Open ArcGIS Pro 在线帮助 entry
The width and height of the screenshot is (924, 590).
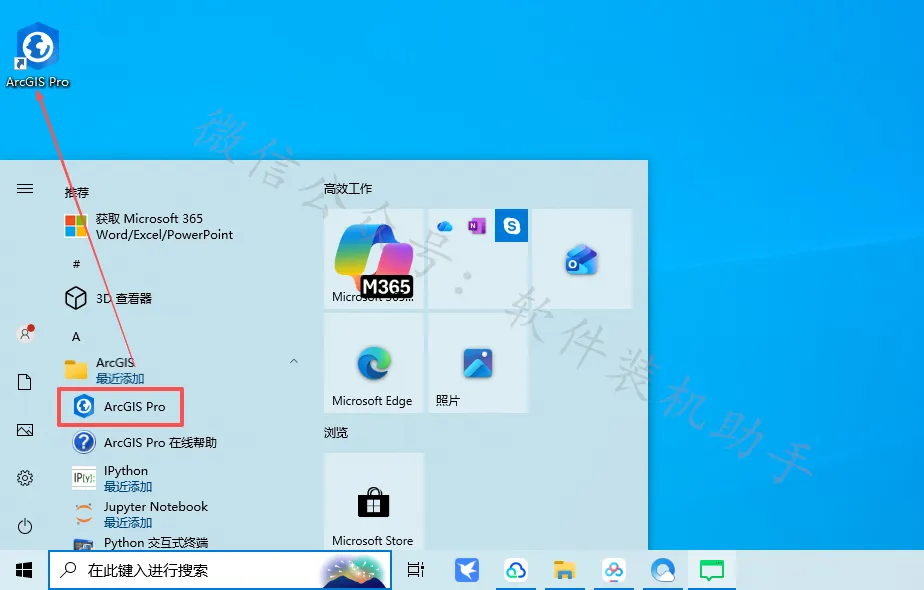[x=144, y=443]
